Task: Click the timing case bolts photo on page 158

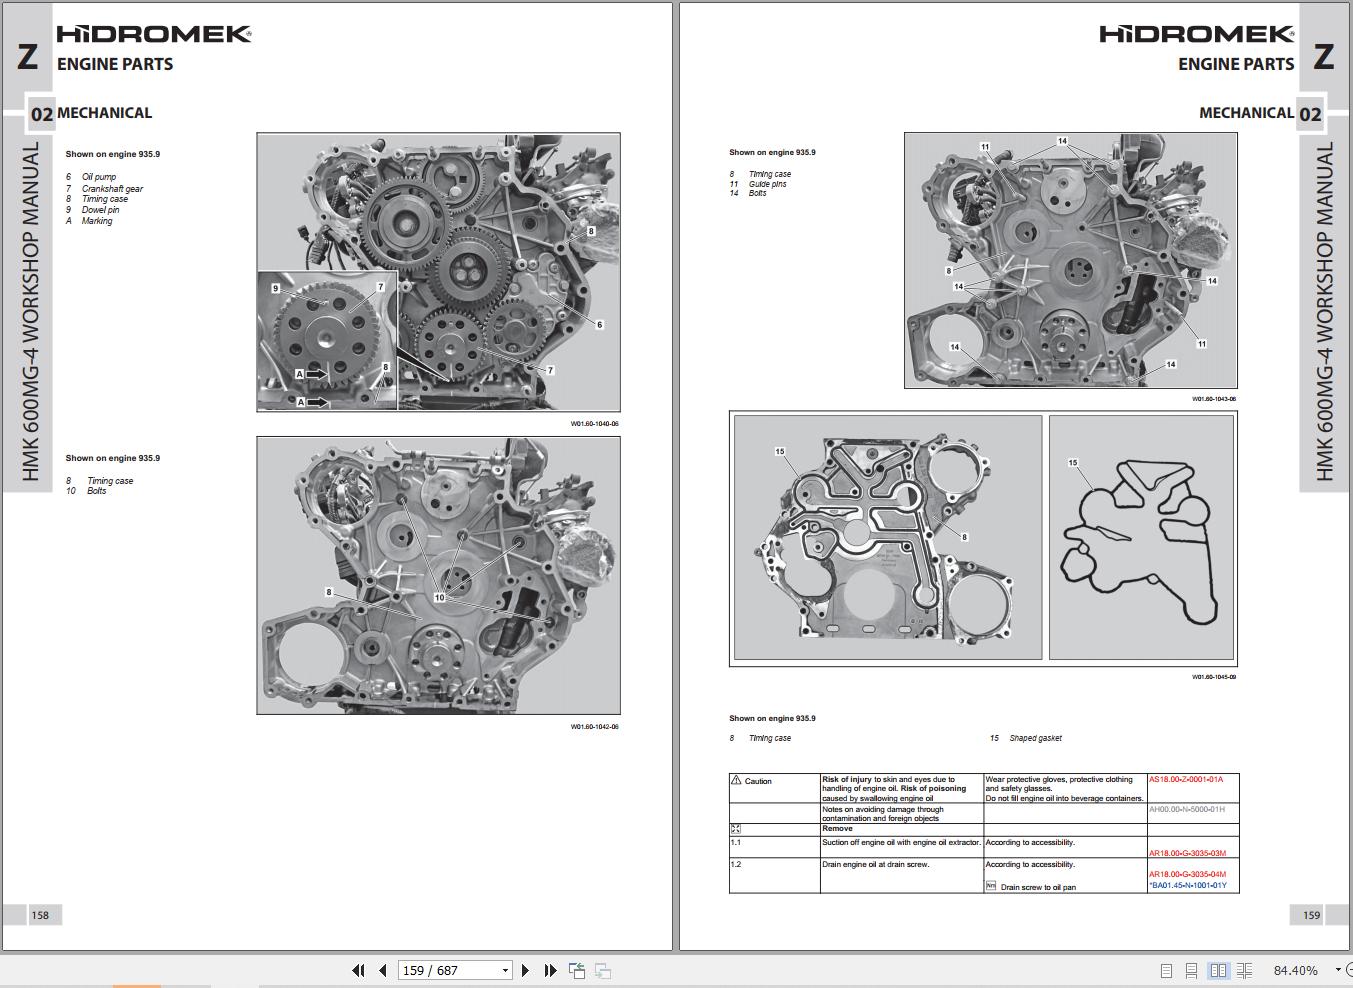Action: (439, 575)
